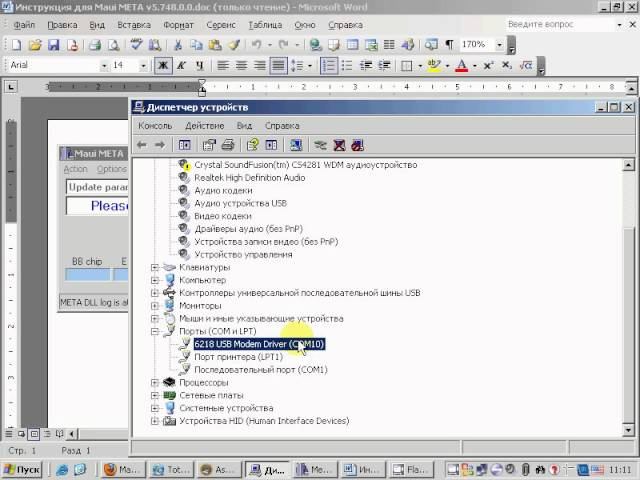This screenshot has height=480, width=640.
Task: Open a file with the Open folder icon
Action: (35, 44)
